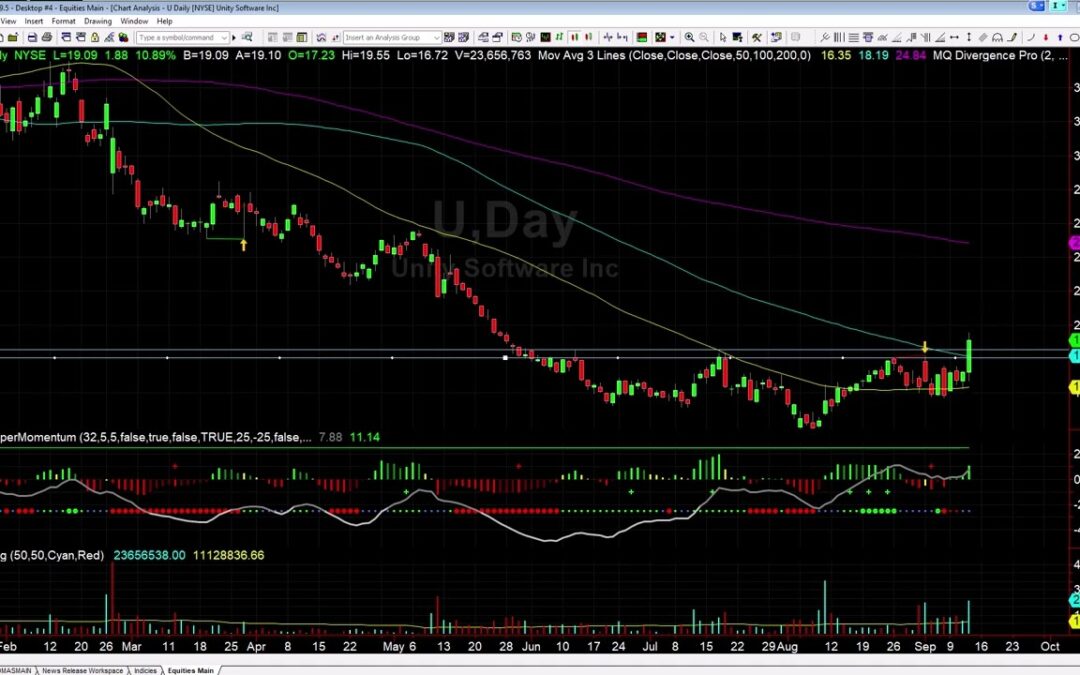Open the symbol command box dropdown
This screenshot has width=1080, height=675.
click(224, 36)
